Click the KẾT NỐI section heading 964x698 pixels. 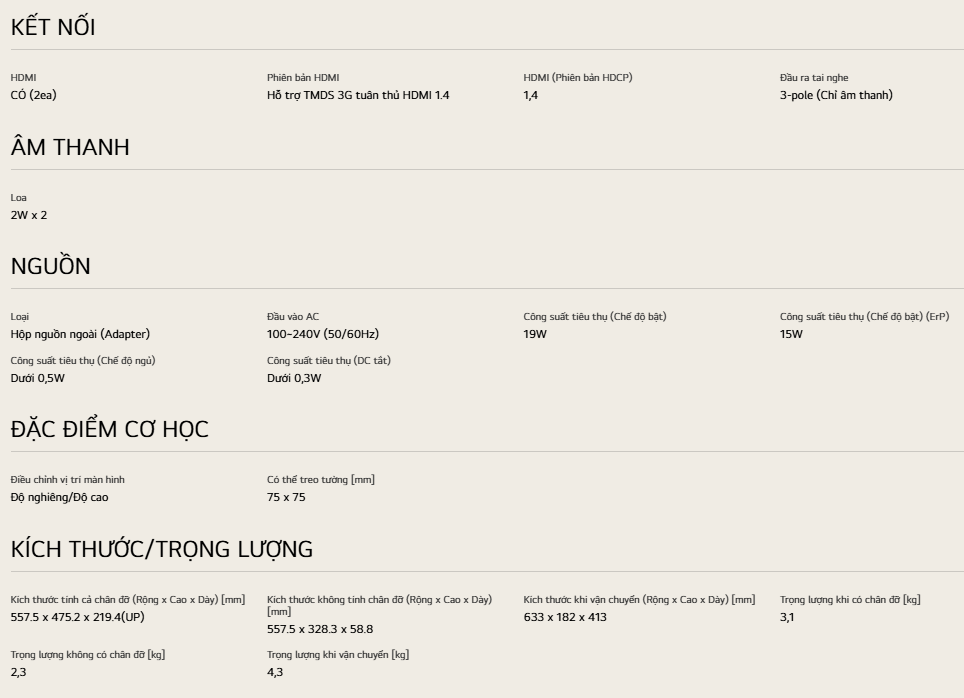(x=53, y=27)
